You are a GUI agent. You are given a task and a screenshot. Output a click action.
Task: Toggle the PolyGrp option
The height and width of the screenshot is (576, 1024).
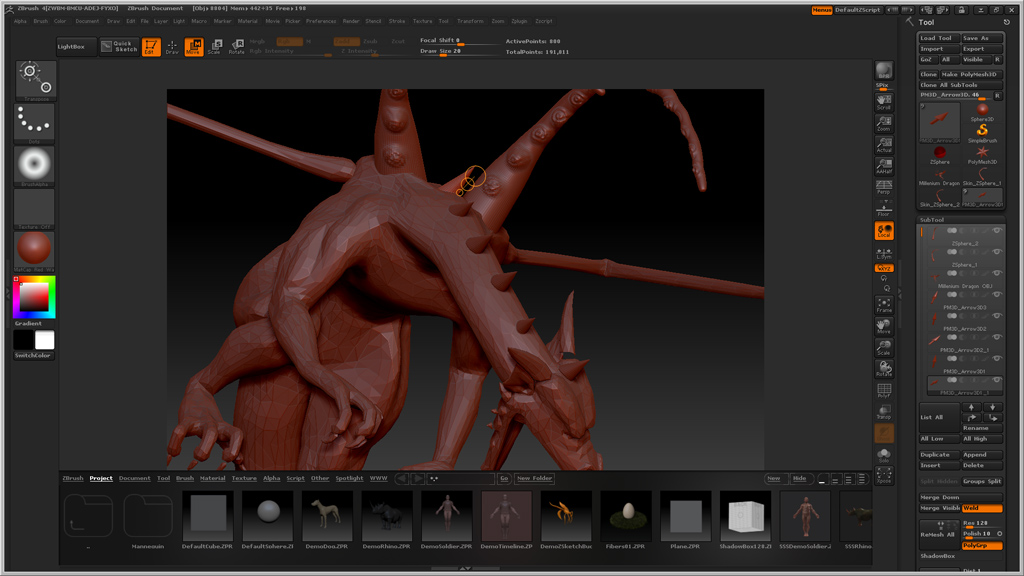[x=981, y=546]
